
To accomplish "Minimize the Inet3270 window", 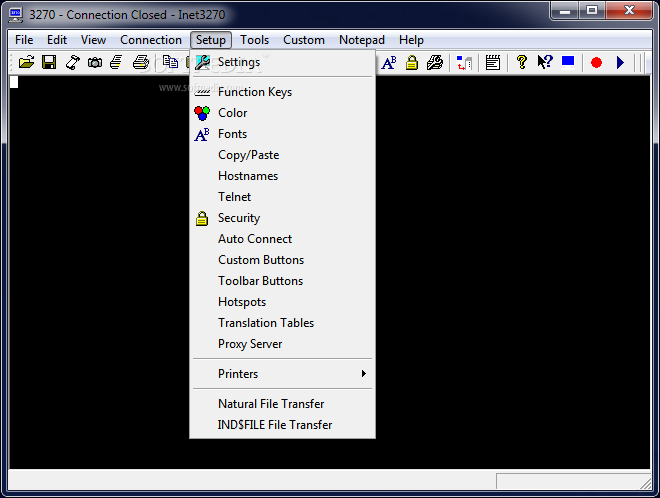I will pos(565,10).
